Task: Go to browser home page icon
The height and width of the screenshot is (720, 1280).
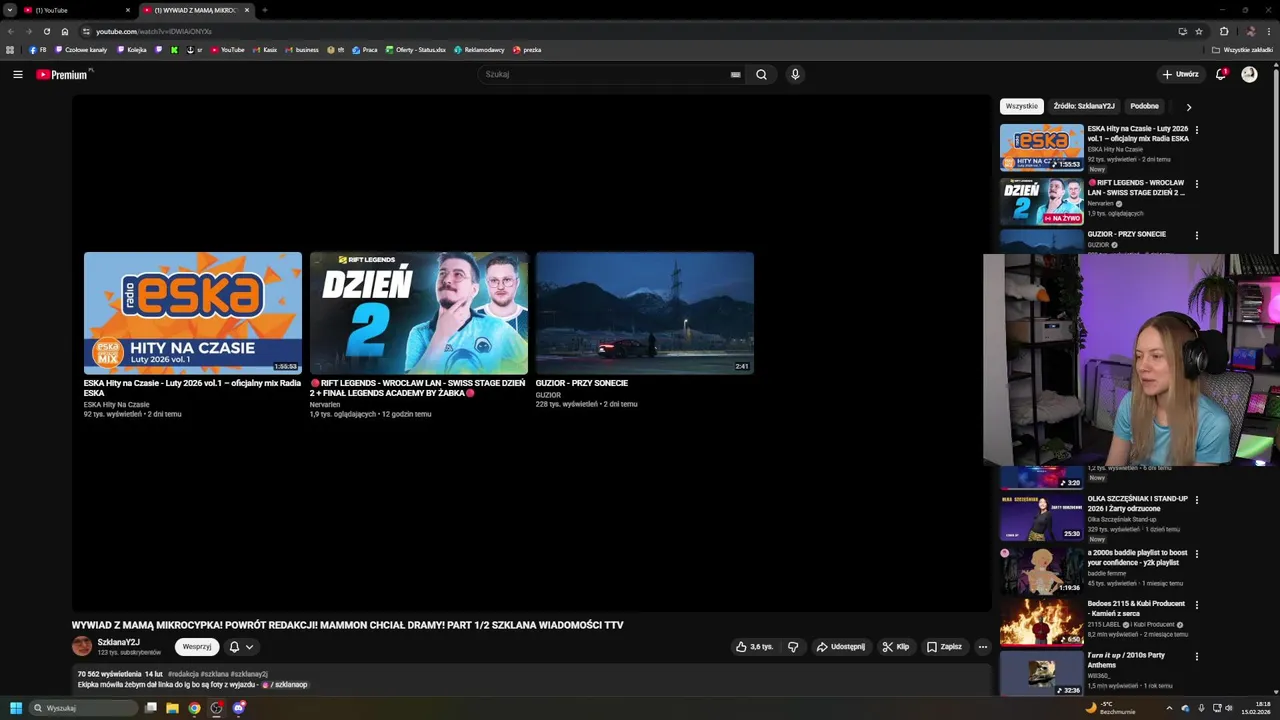Action: click(x=65, y=31)
